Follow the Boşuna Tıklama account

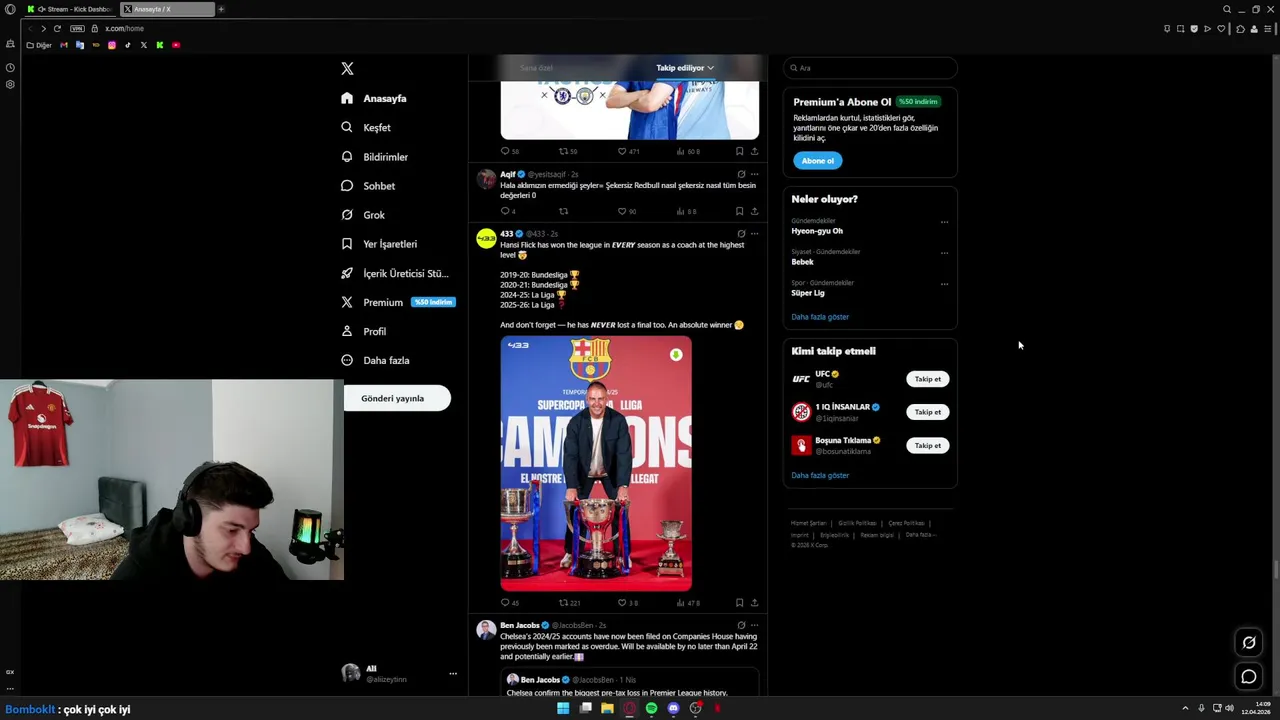point(928,445)
